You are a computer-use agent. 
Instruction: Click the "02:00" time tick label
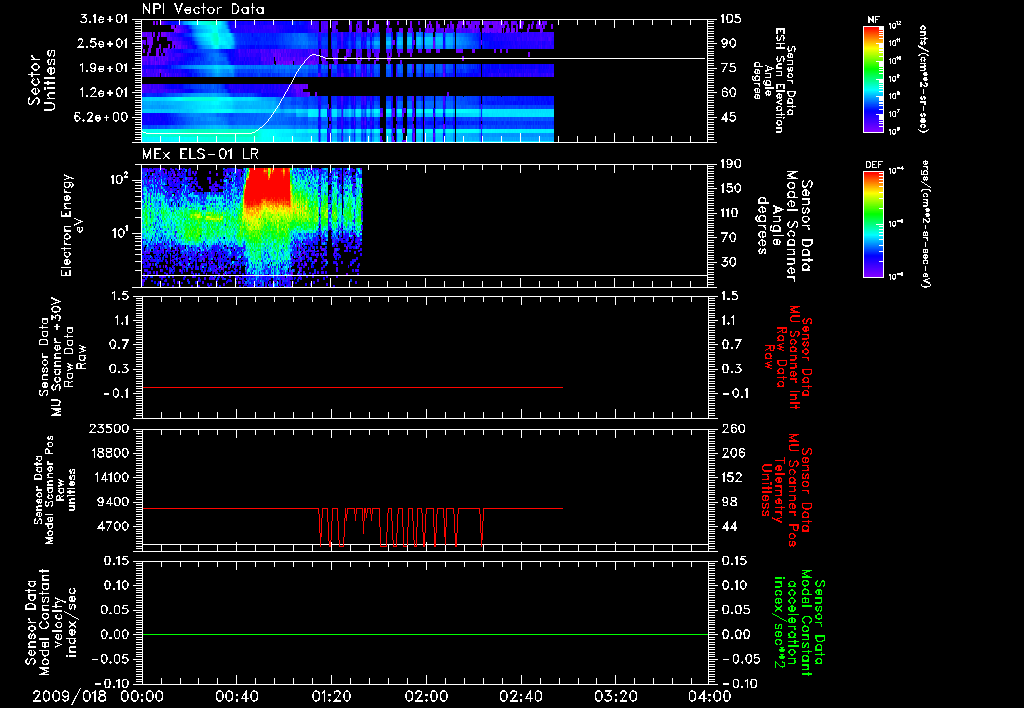(x=426, y=696)
